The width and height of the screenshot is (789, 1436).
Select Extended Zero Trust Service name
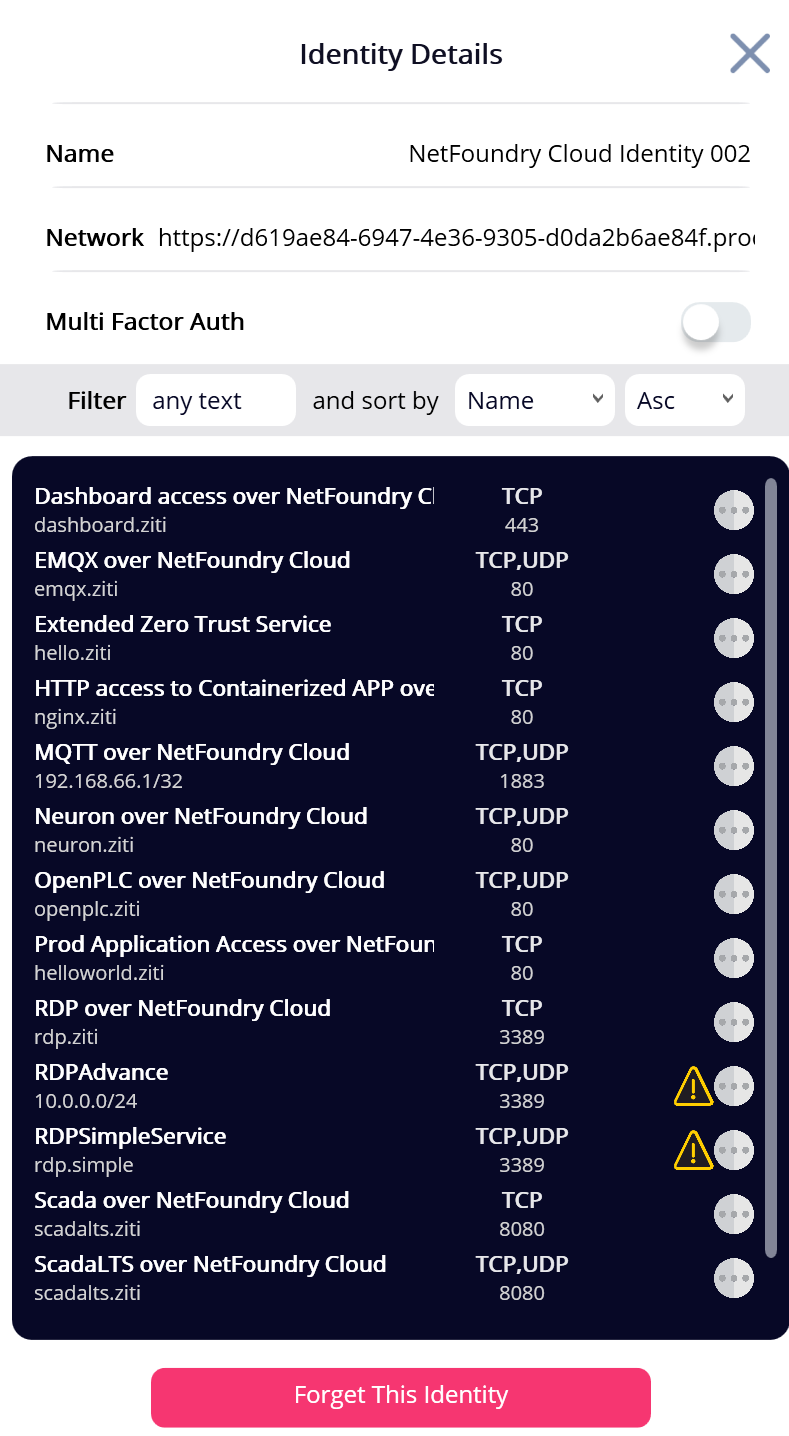click(183, 624)
